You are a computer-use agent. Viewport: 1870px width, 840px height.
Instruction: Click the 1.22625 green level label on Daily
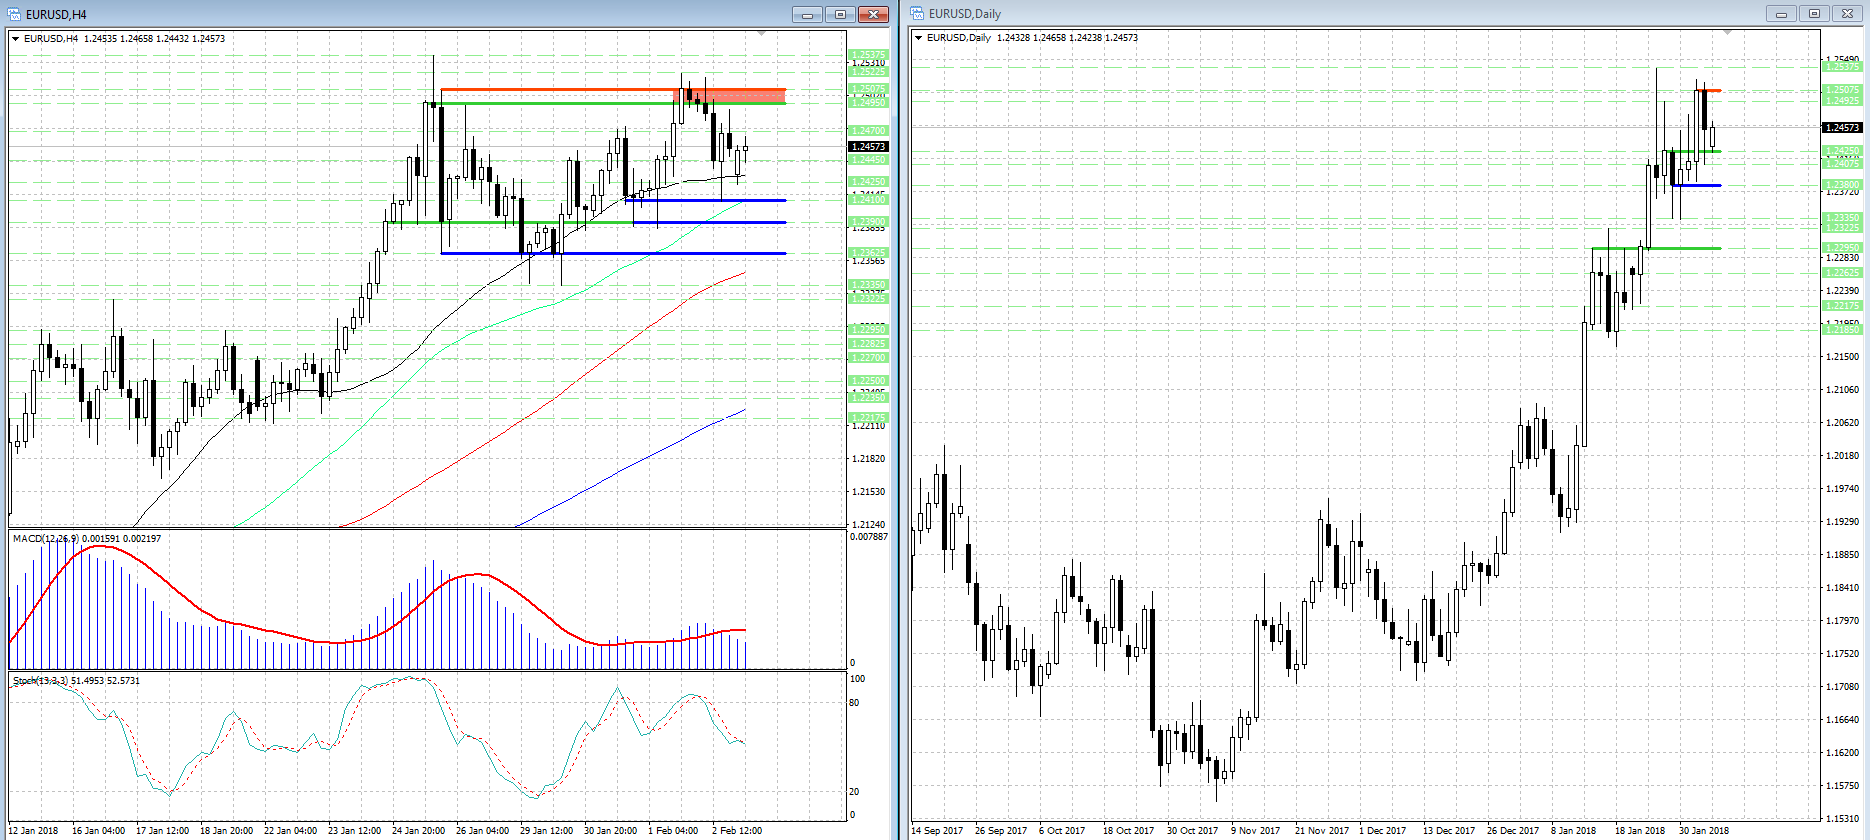click(x=1842, y=273)
